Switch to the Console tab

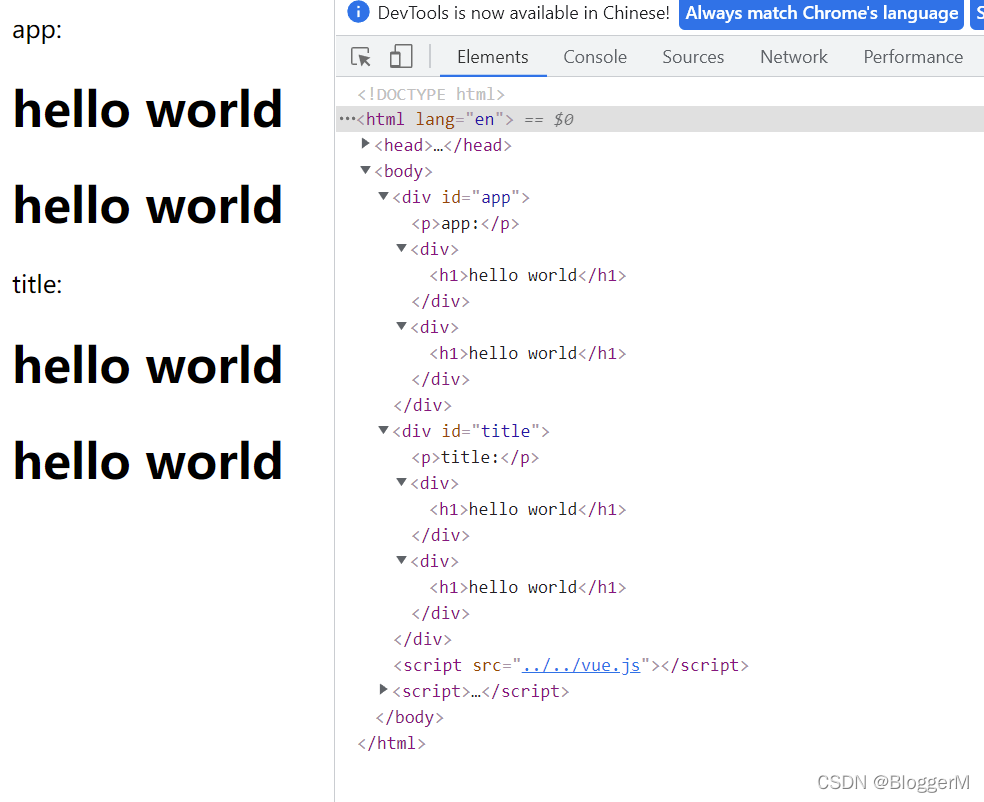click(594, 57)
